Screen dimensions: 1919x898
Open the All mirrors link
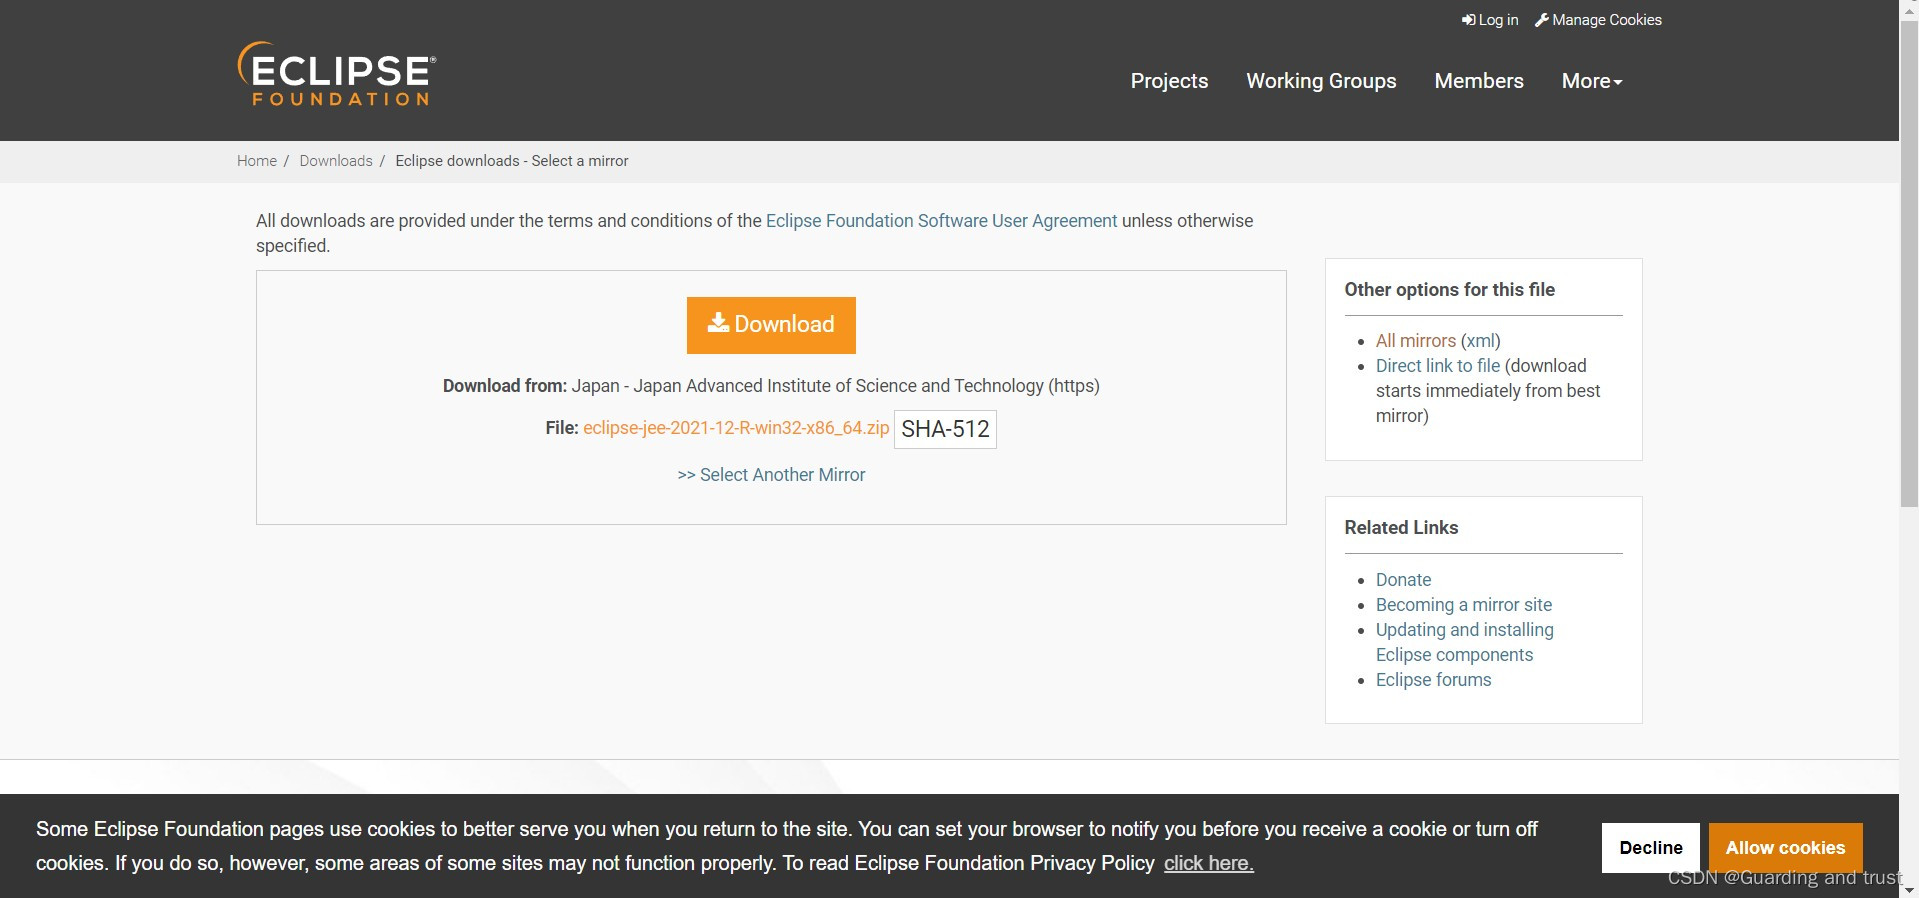coord(1416,341)
